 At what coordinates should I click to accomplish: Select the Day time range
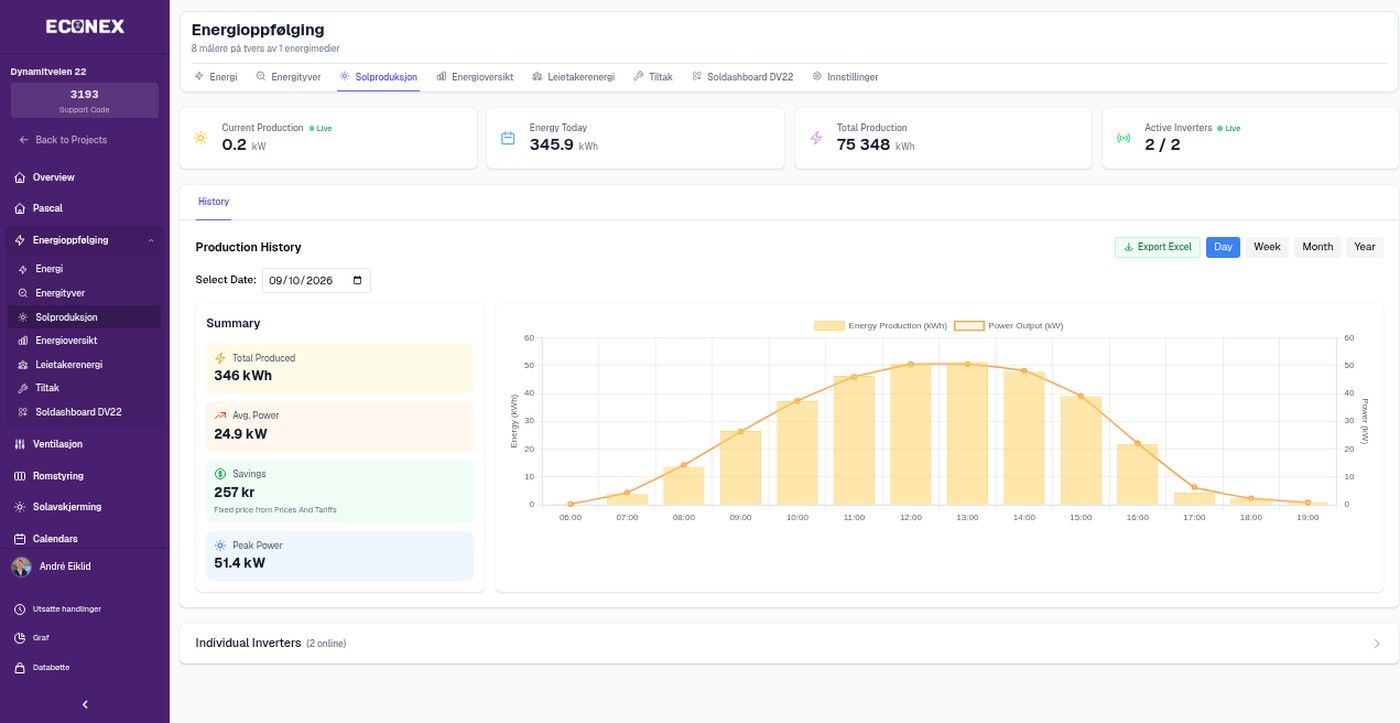tap(1223, 247)
